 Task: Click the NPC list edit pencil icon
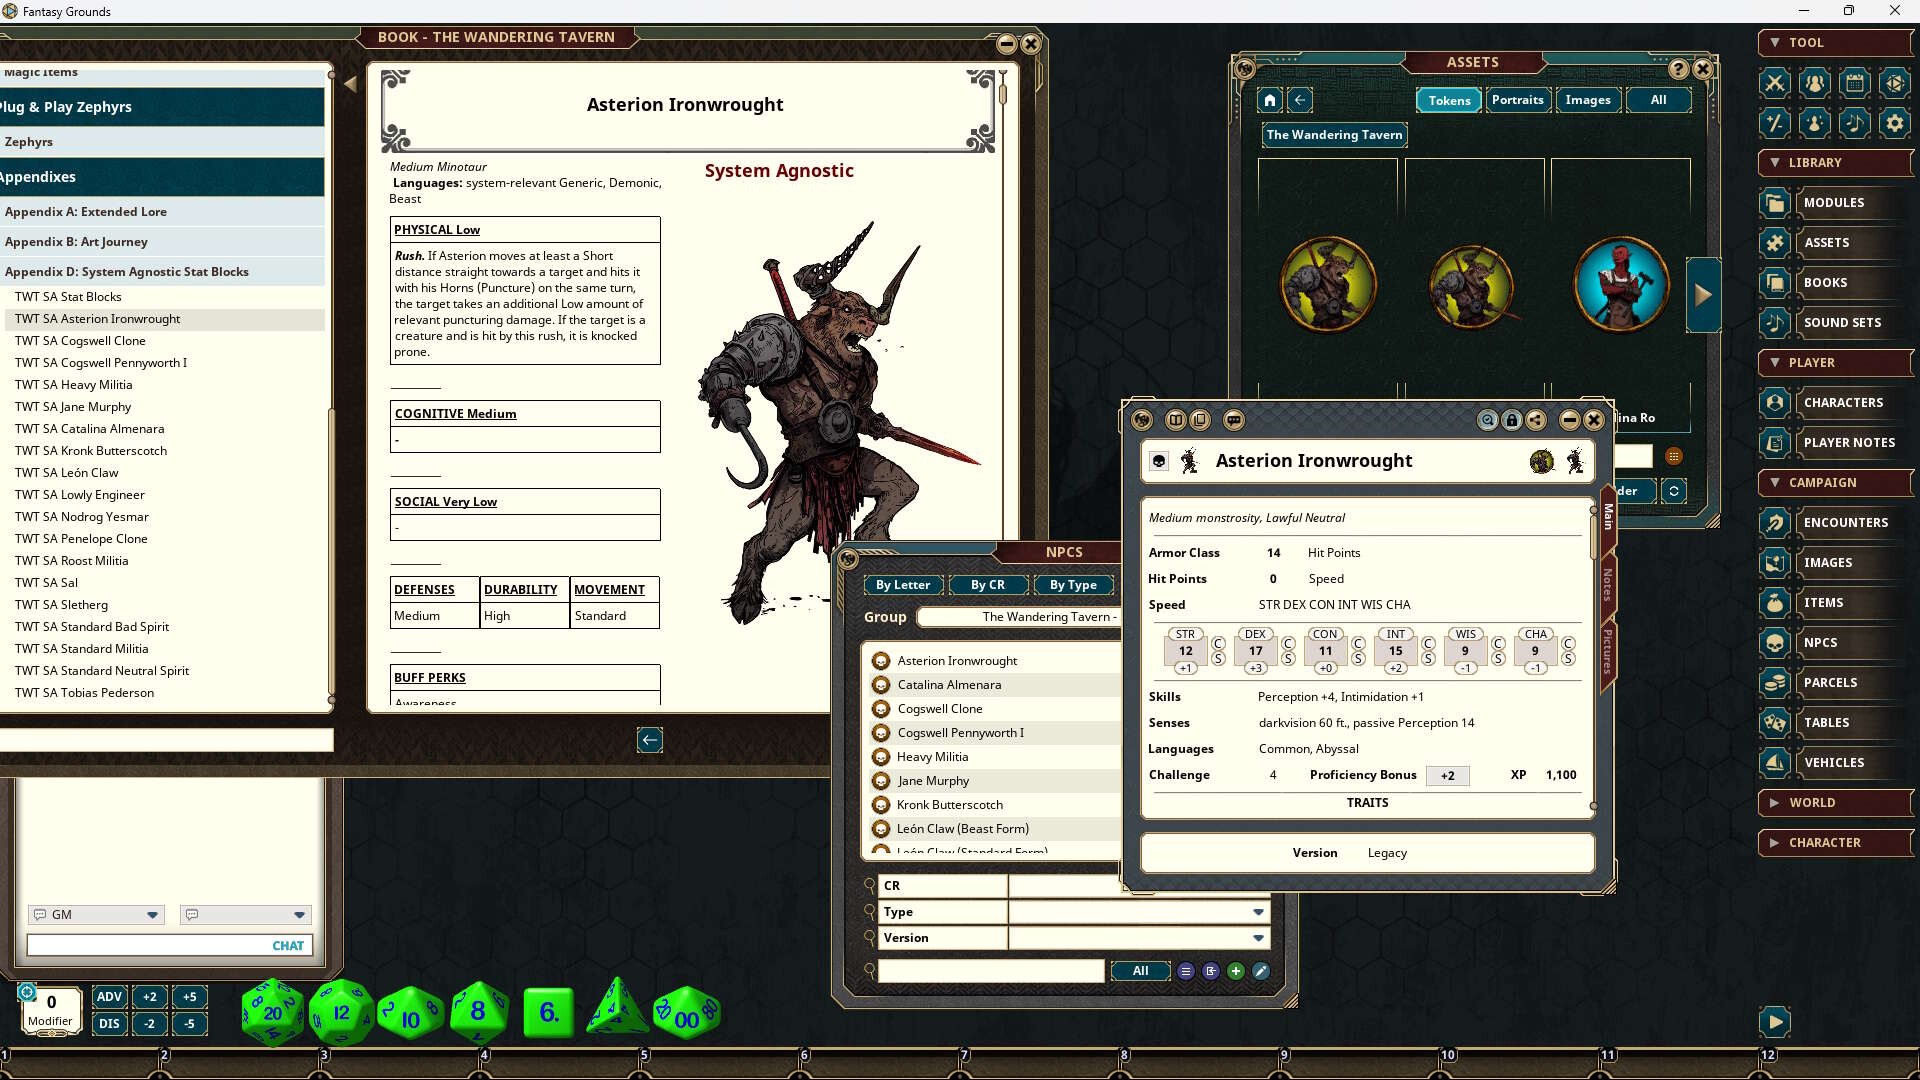1261,971
